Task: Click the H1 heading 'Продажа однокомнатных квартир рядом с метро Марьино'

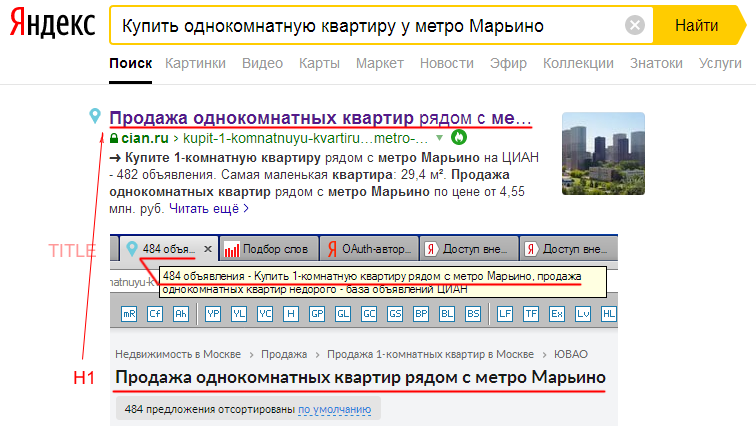Action: click(360, 377)
